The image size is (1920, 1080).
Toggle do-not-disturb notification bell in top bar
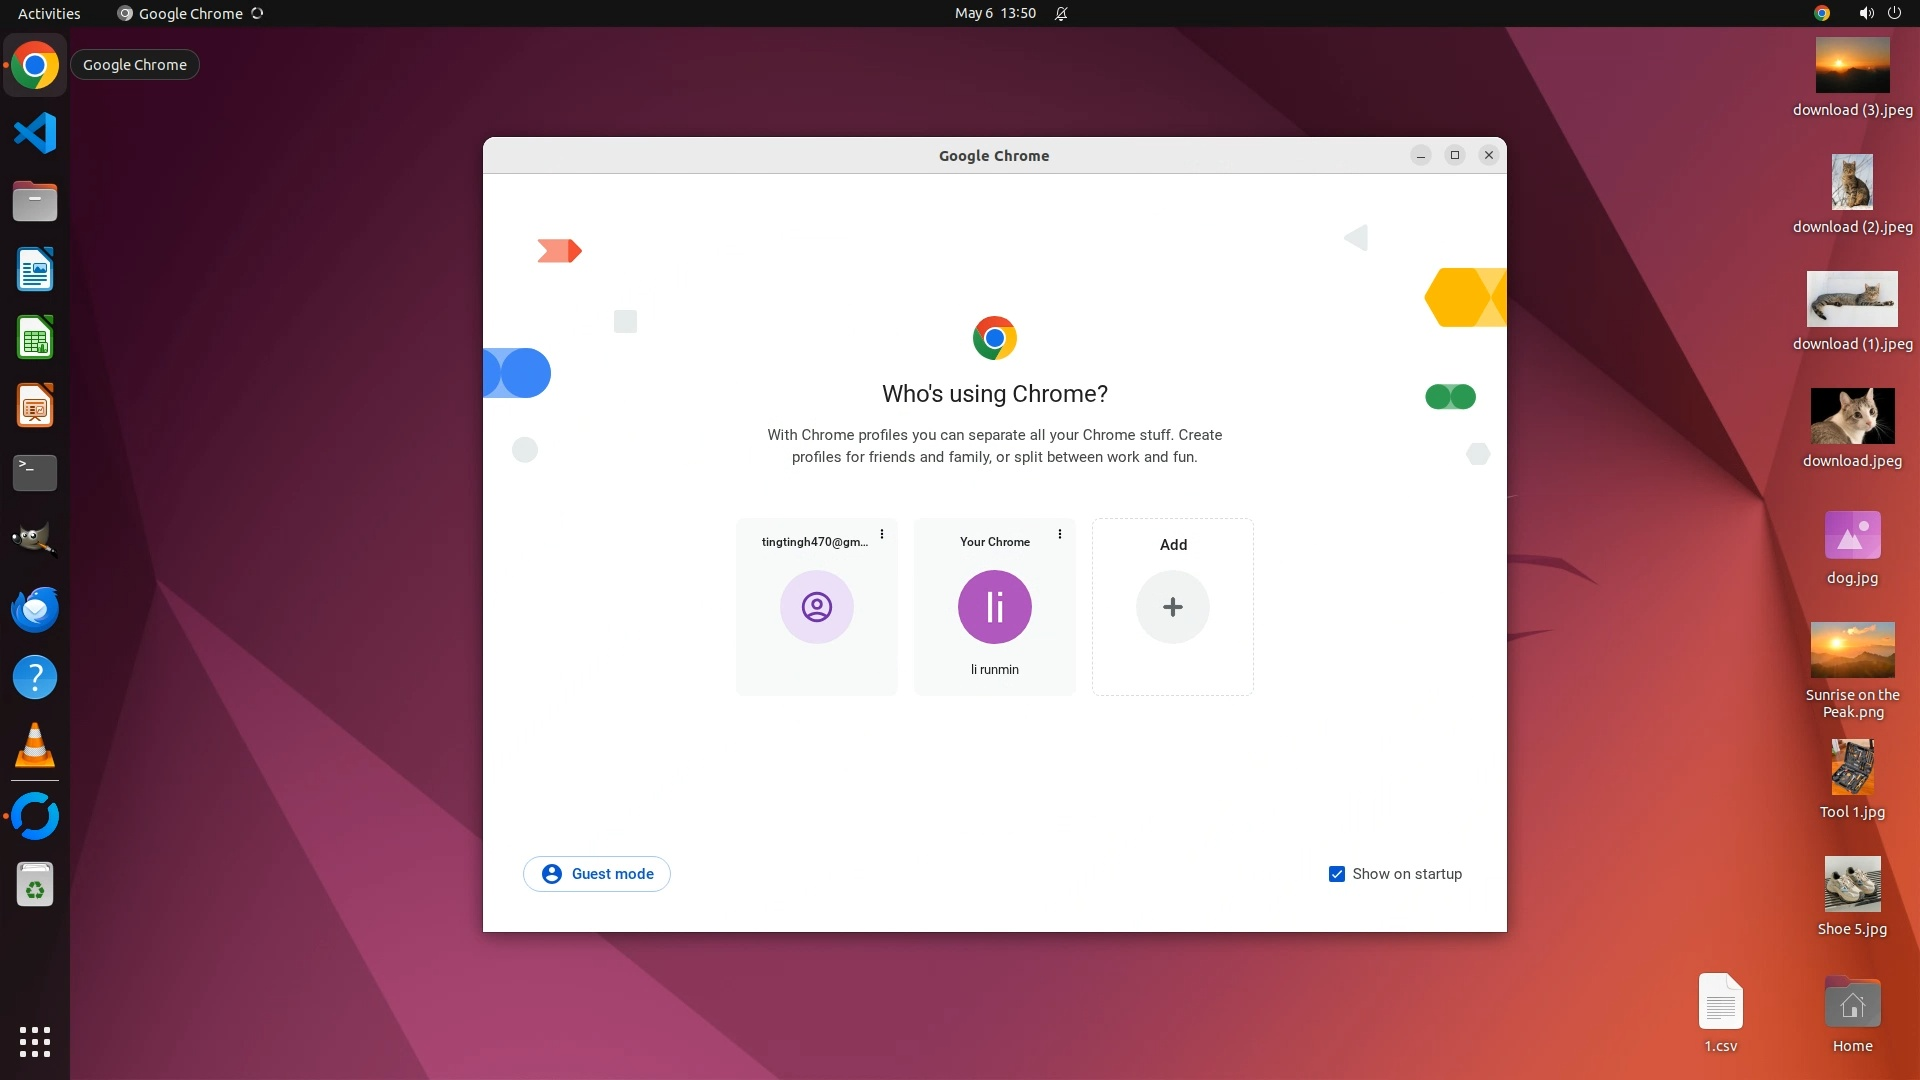click(1061, 14)
